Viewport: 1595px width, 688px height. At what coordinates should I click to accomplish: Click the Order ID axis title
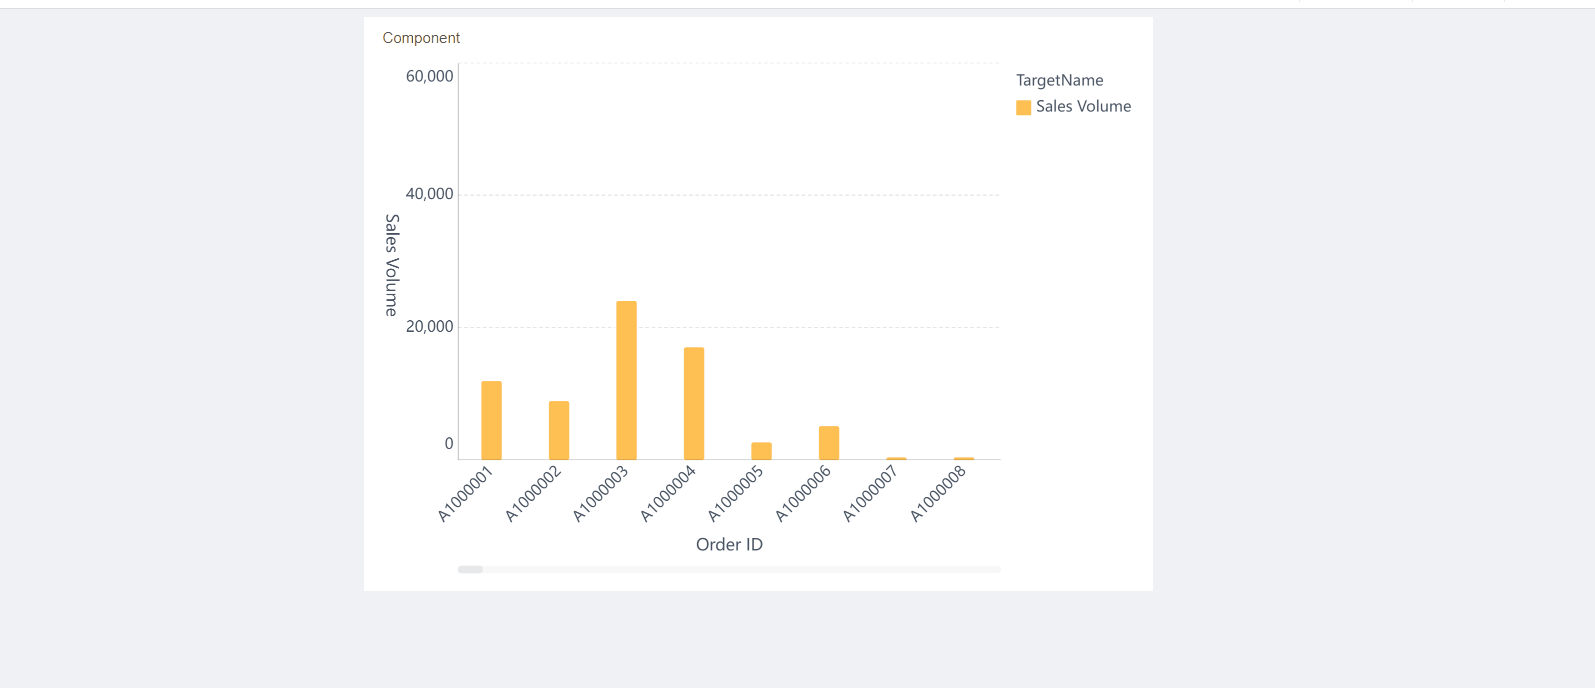click(x=729, y=544)
